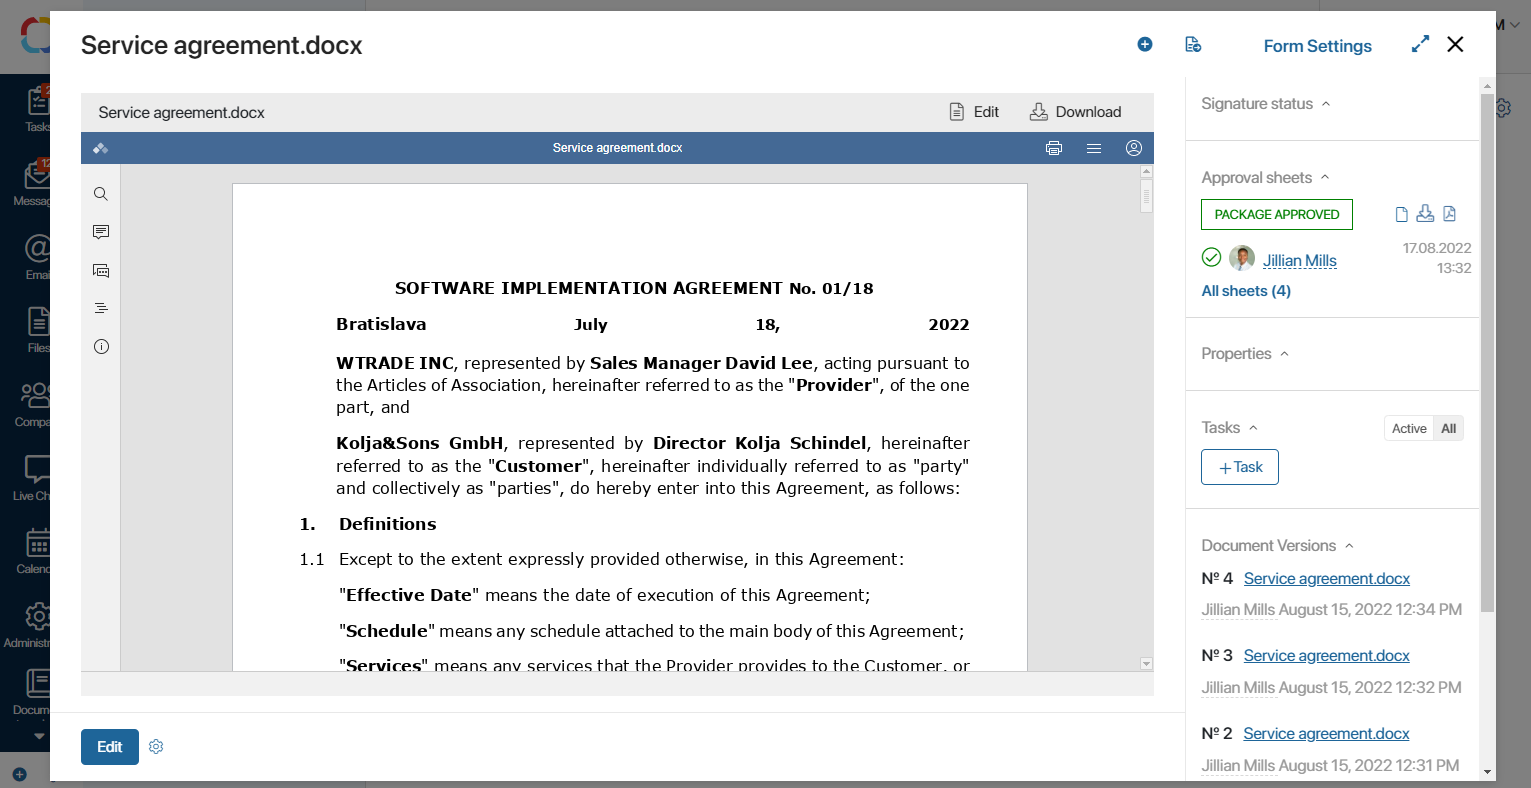Collapse the Tasks section
Viewport: 1531px width, 788px height.
(x=1253, y=428)
